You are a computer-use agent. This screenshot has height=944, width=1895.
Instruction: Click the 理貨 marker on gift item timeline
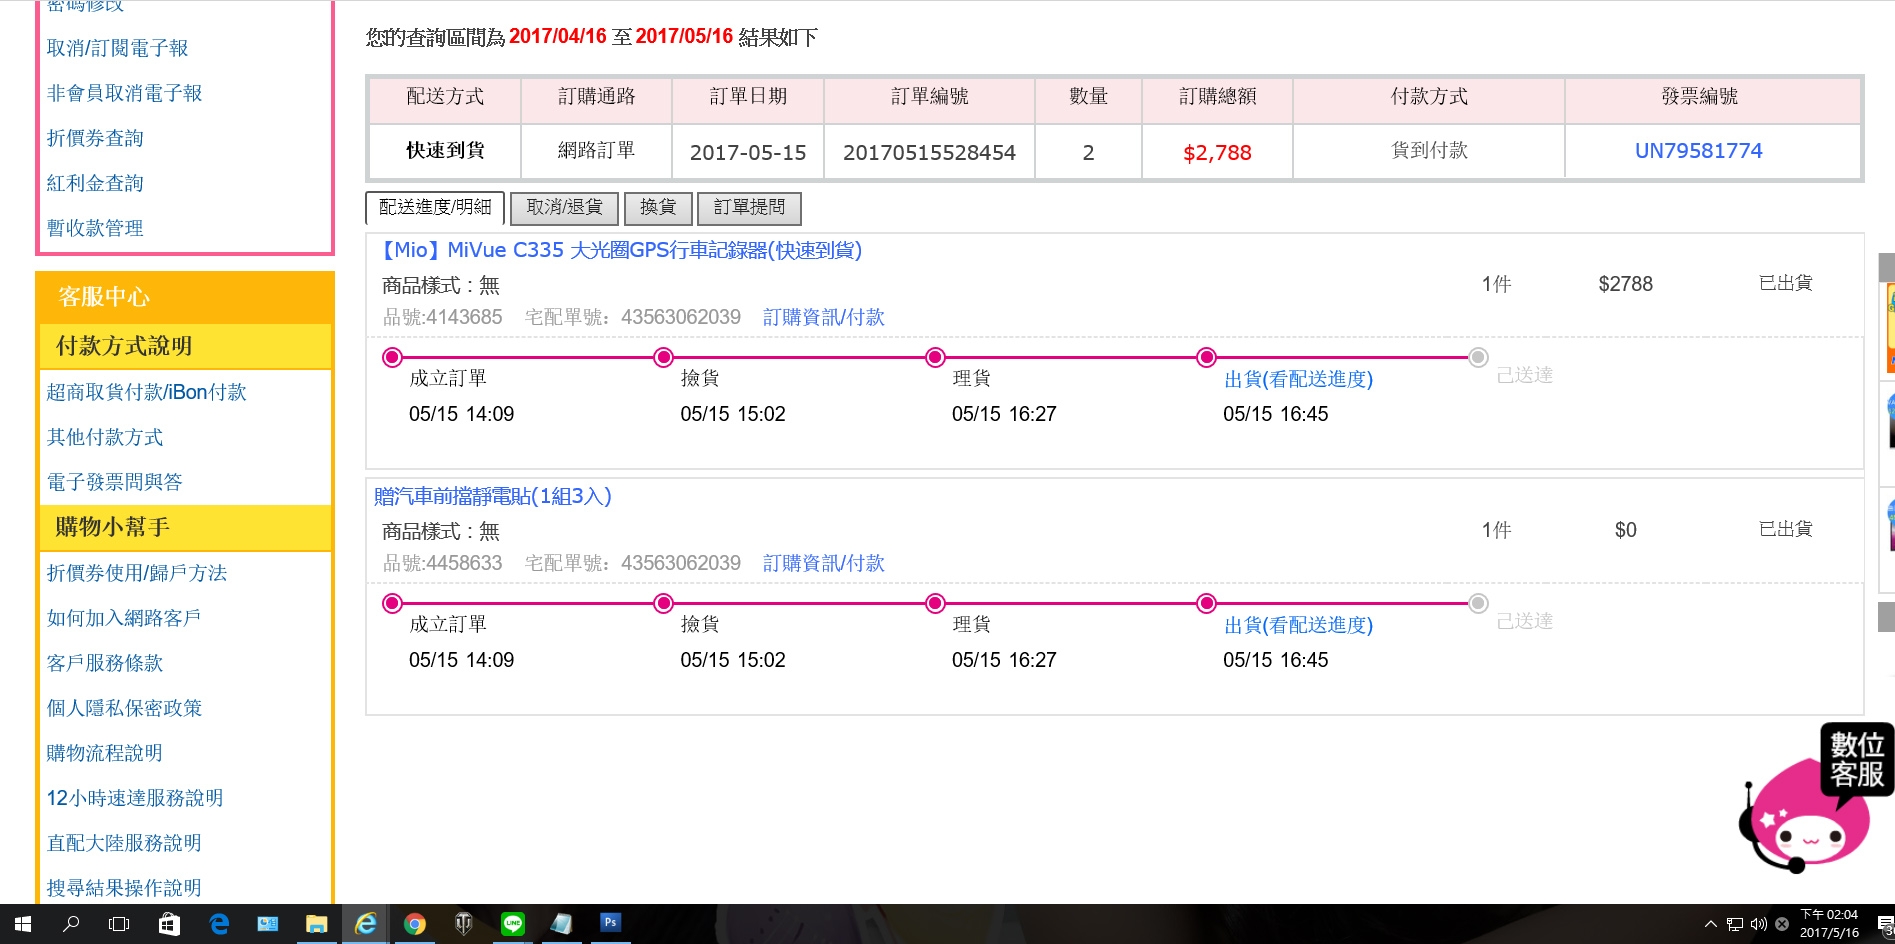tap(935, 603)
